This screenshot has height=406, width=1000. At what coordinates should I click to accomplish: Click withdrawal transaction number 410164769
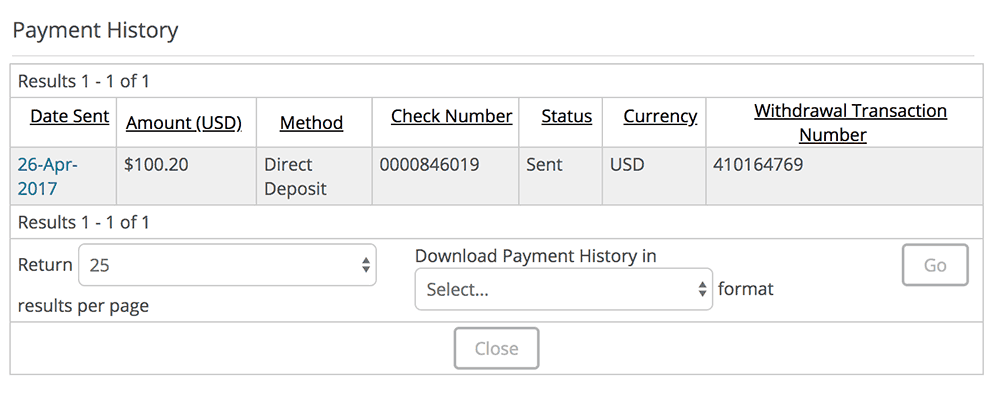click(758, 164)
